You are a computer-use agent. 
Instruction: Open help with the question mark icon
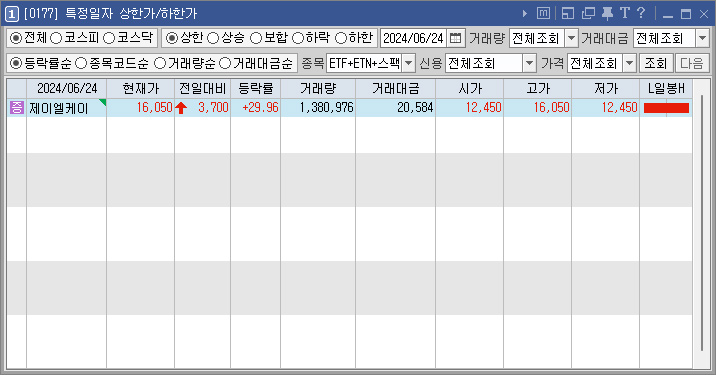[641, 13]
